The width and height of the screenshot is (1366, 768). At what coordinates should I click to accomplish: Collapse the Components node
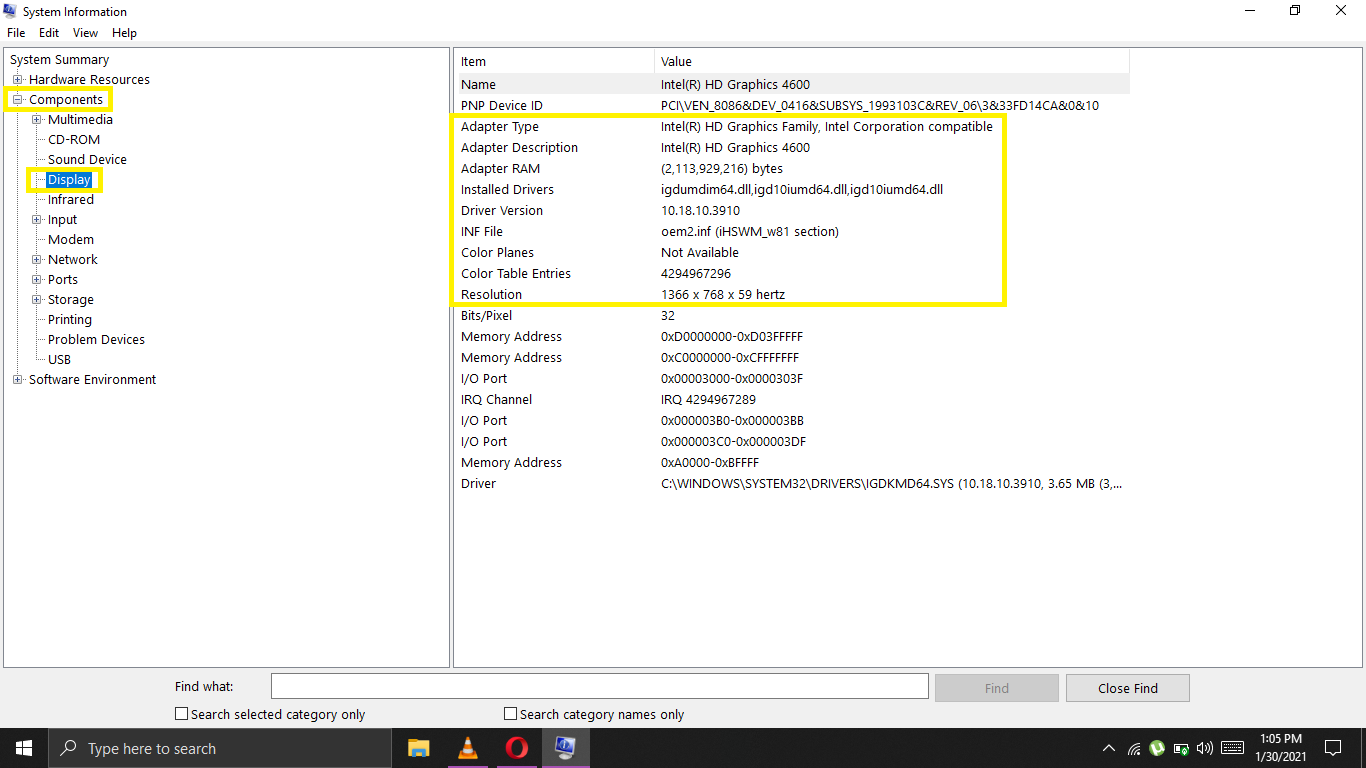pos(17,100)
